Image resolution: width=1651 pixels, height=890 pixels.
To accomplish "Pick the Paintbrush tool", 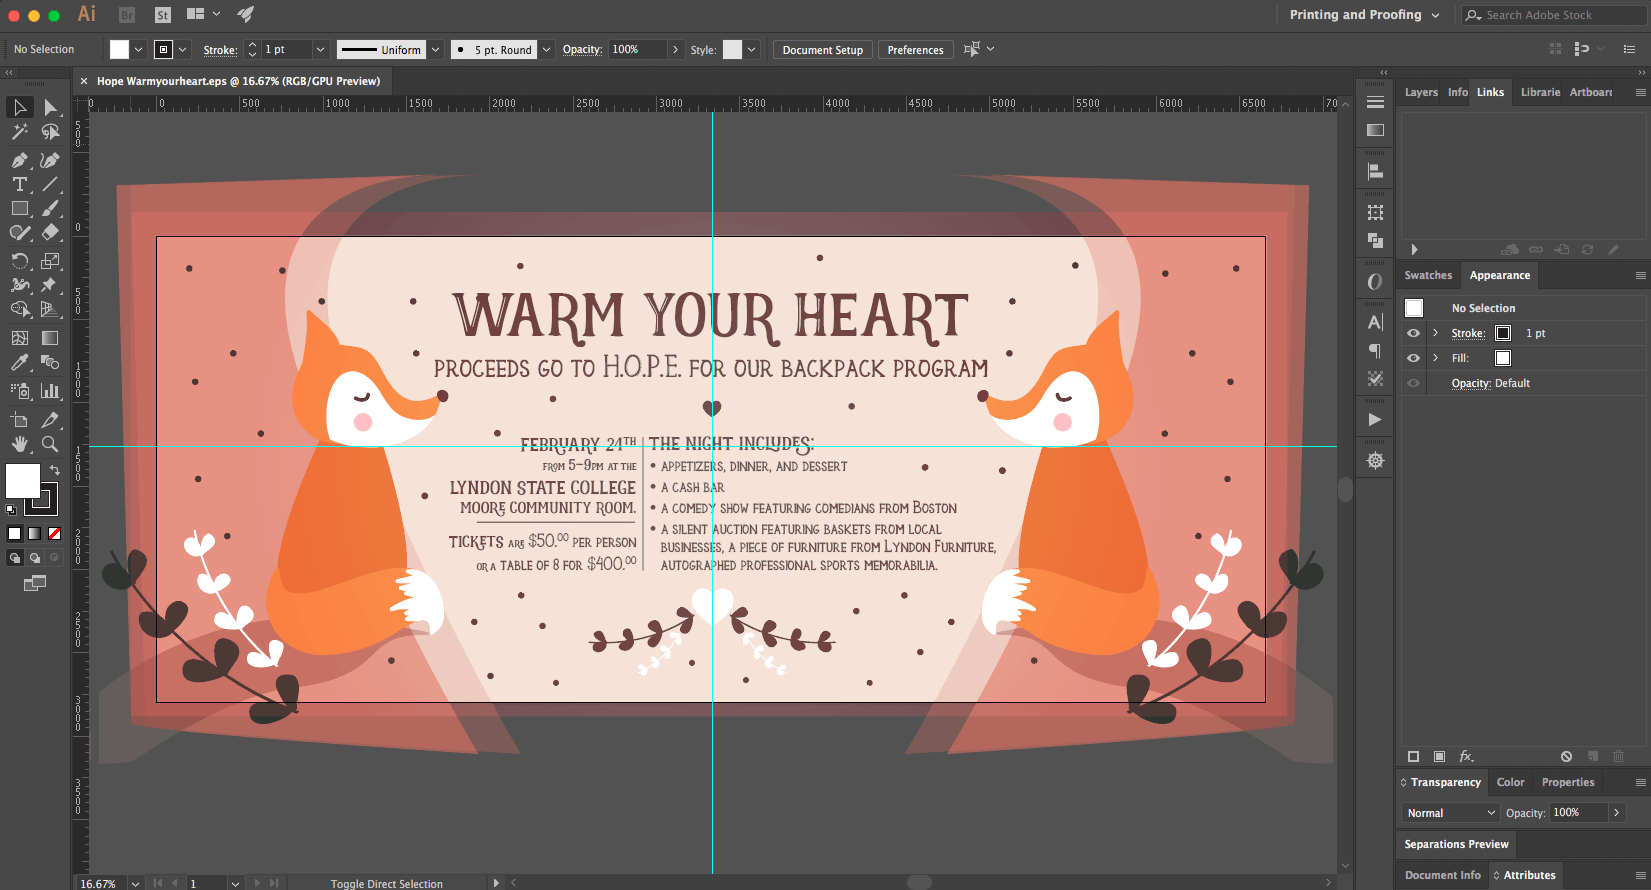I will (x=50, y=208).
